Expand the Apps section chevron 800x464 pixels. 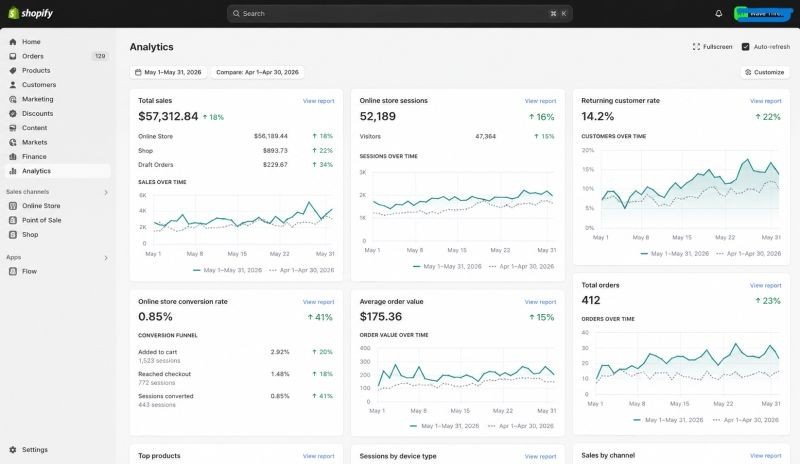click(106, 258)
